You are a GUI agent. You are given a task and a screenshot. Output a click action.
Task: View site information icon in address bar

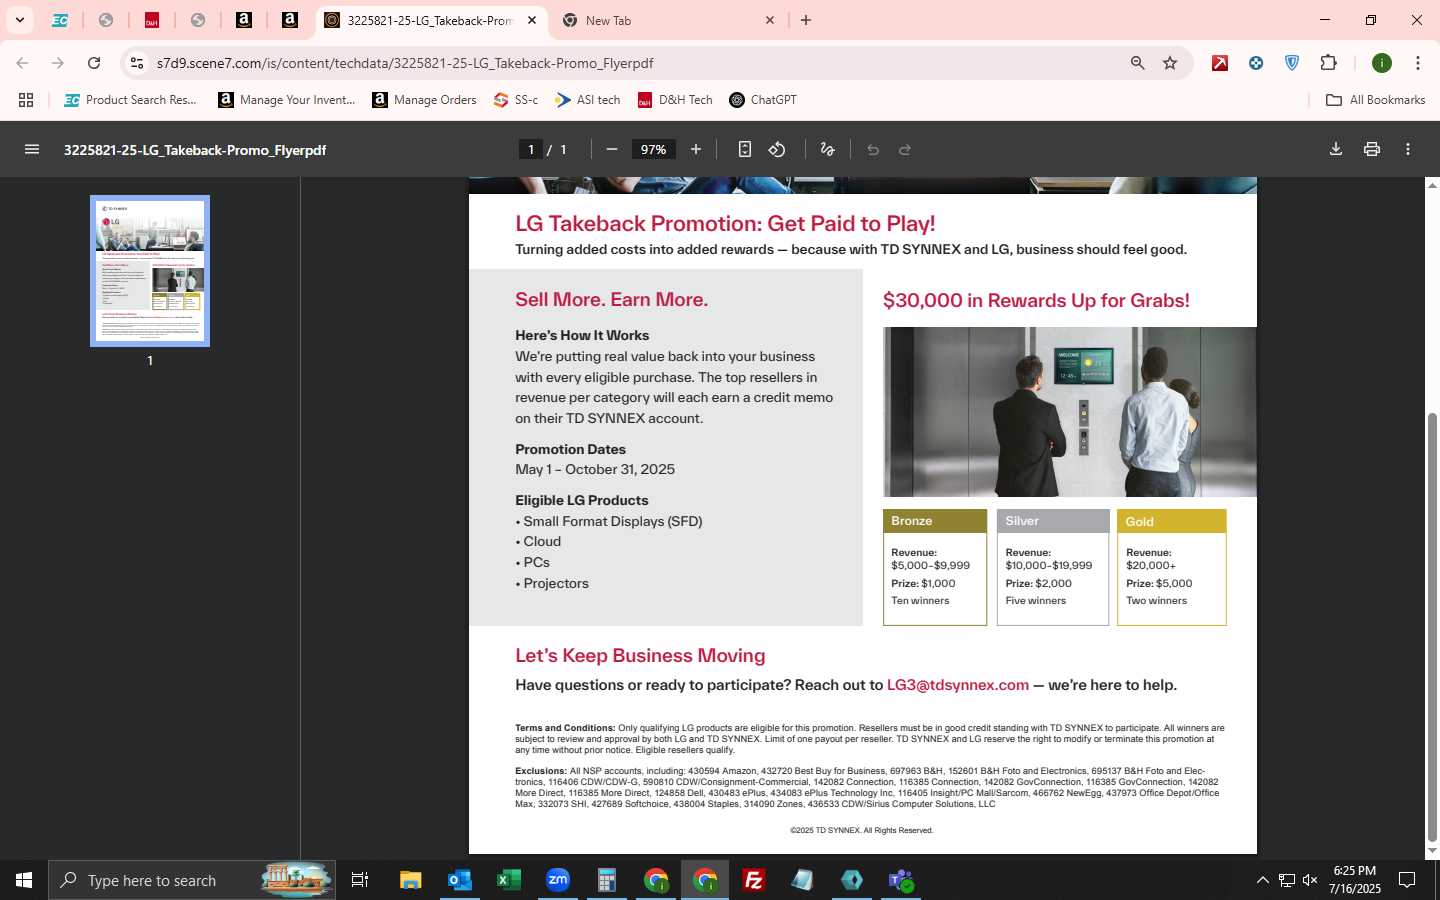click(137, 63)
